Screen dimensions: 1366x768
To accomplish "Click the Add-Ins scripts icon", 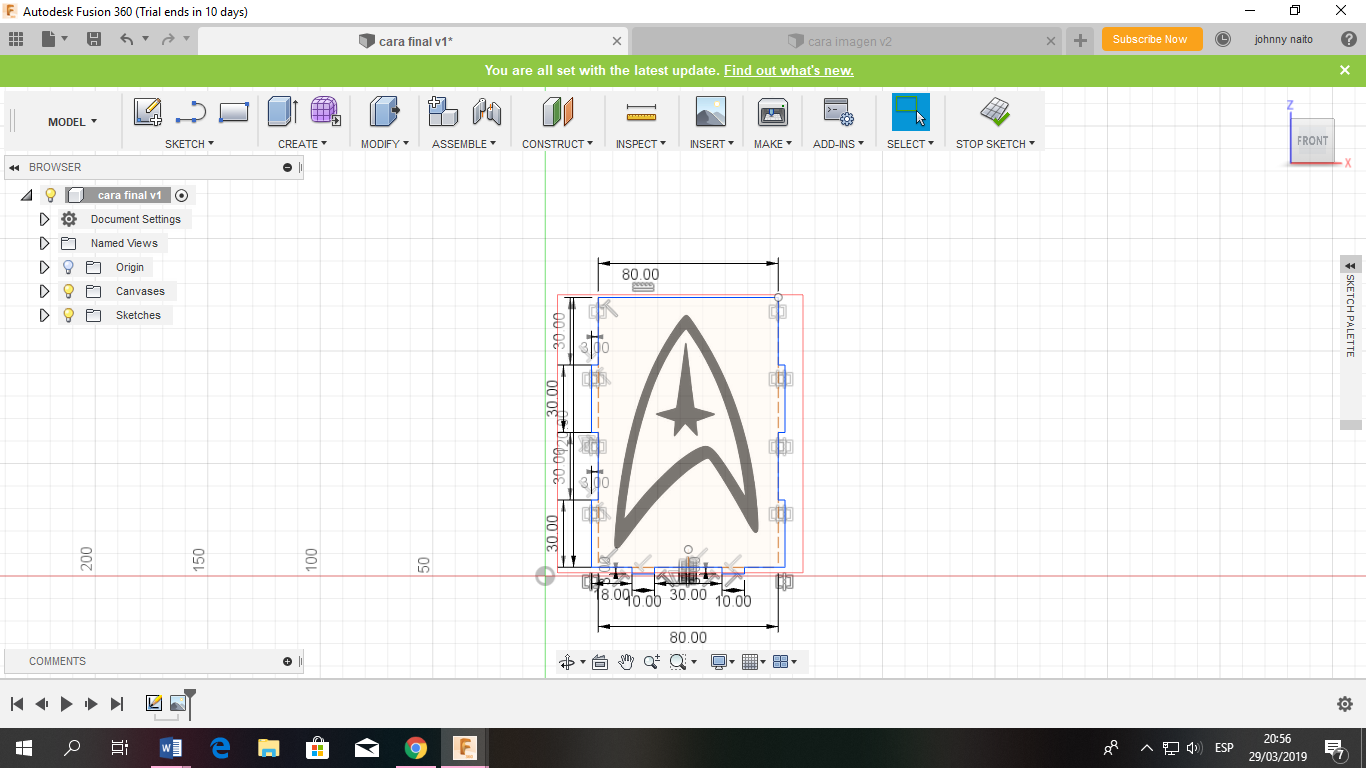I will click(x=838, y=111).
